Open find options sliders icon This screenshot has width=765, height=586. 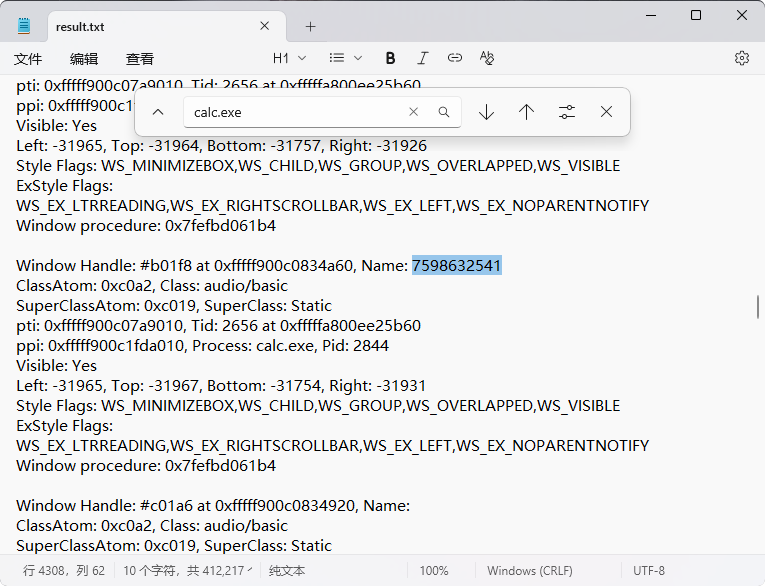[566, 112]
